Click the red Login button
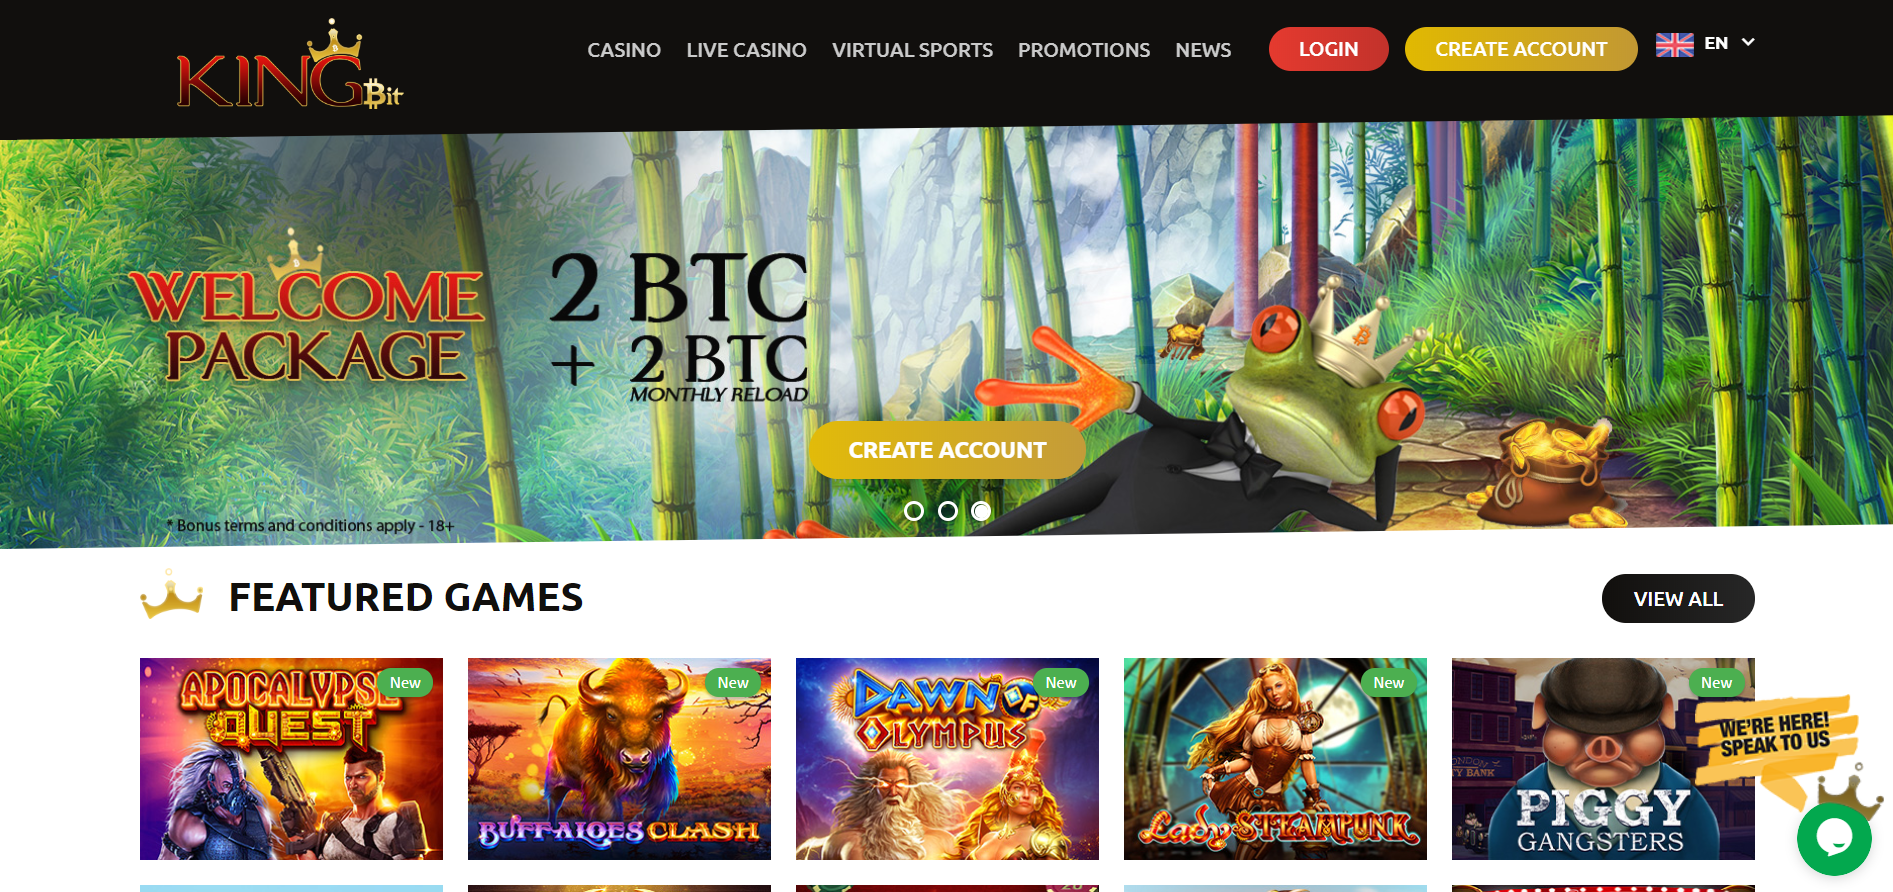Screen dimensions: 1893x892 pos(1328,49)
